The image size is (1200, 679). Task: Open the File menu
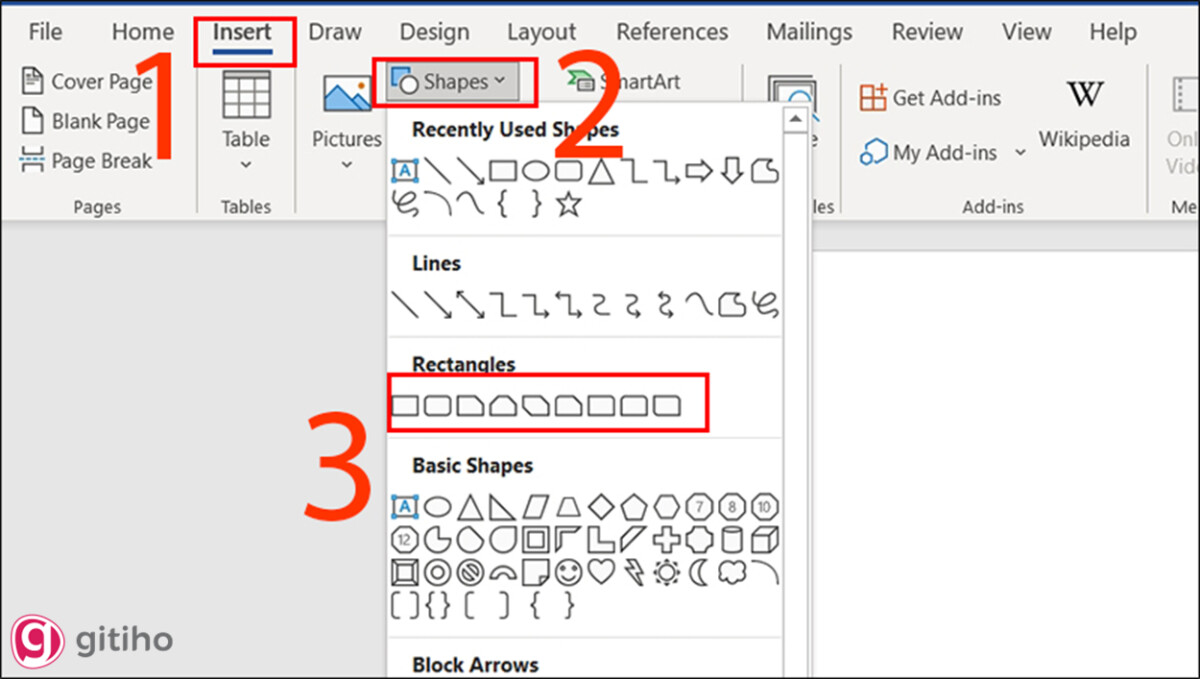[45, 32]
